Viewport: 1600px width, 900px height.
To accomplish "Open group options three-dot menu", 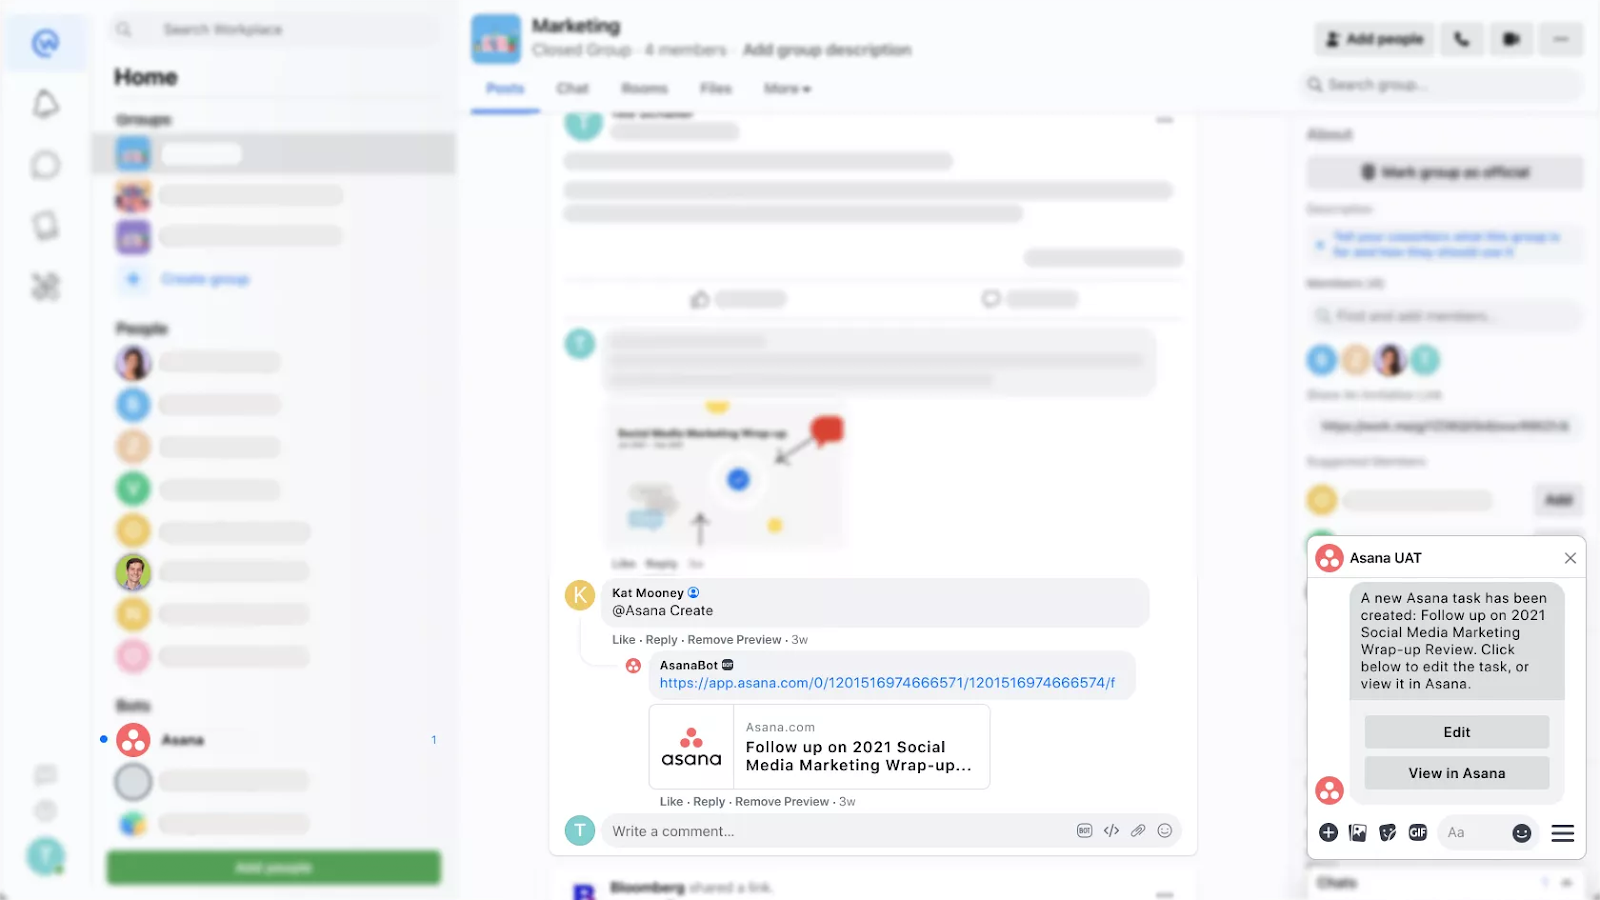I will 1561,39.
